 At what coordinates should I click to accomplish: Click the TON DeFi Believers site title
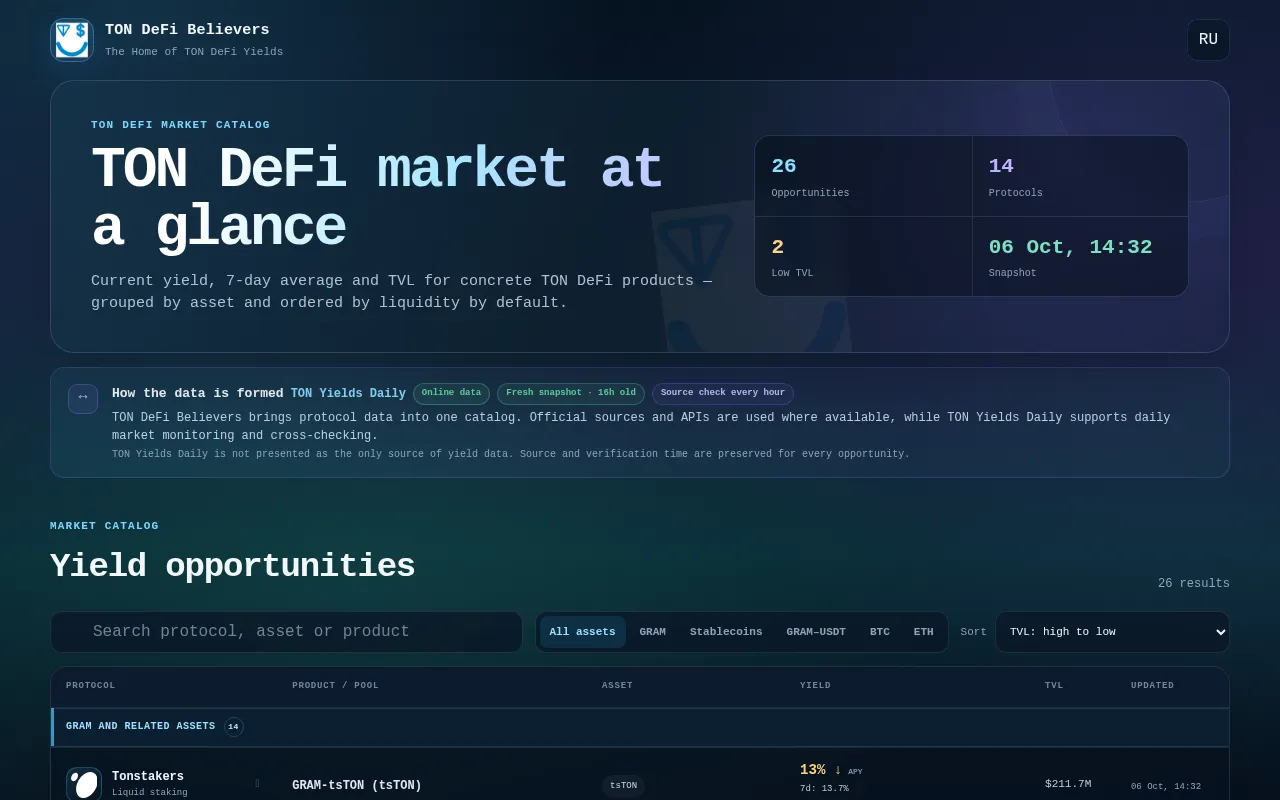pos(187,30)
